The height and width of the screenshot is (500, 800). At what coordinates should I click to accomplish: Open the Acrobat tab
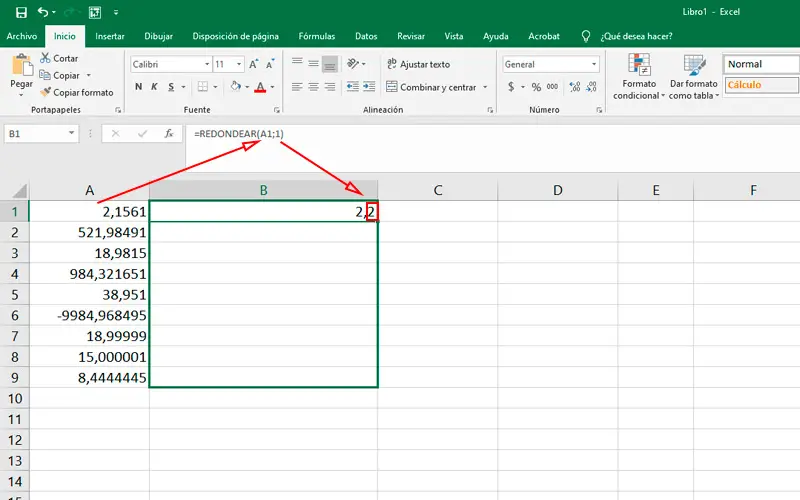(x=544, y=36)
